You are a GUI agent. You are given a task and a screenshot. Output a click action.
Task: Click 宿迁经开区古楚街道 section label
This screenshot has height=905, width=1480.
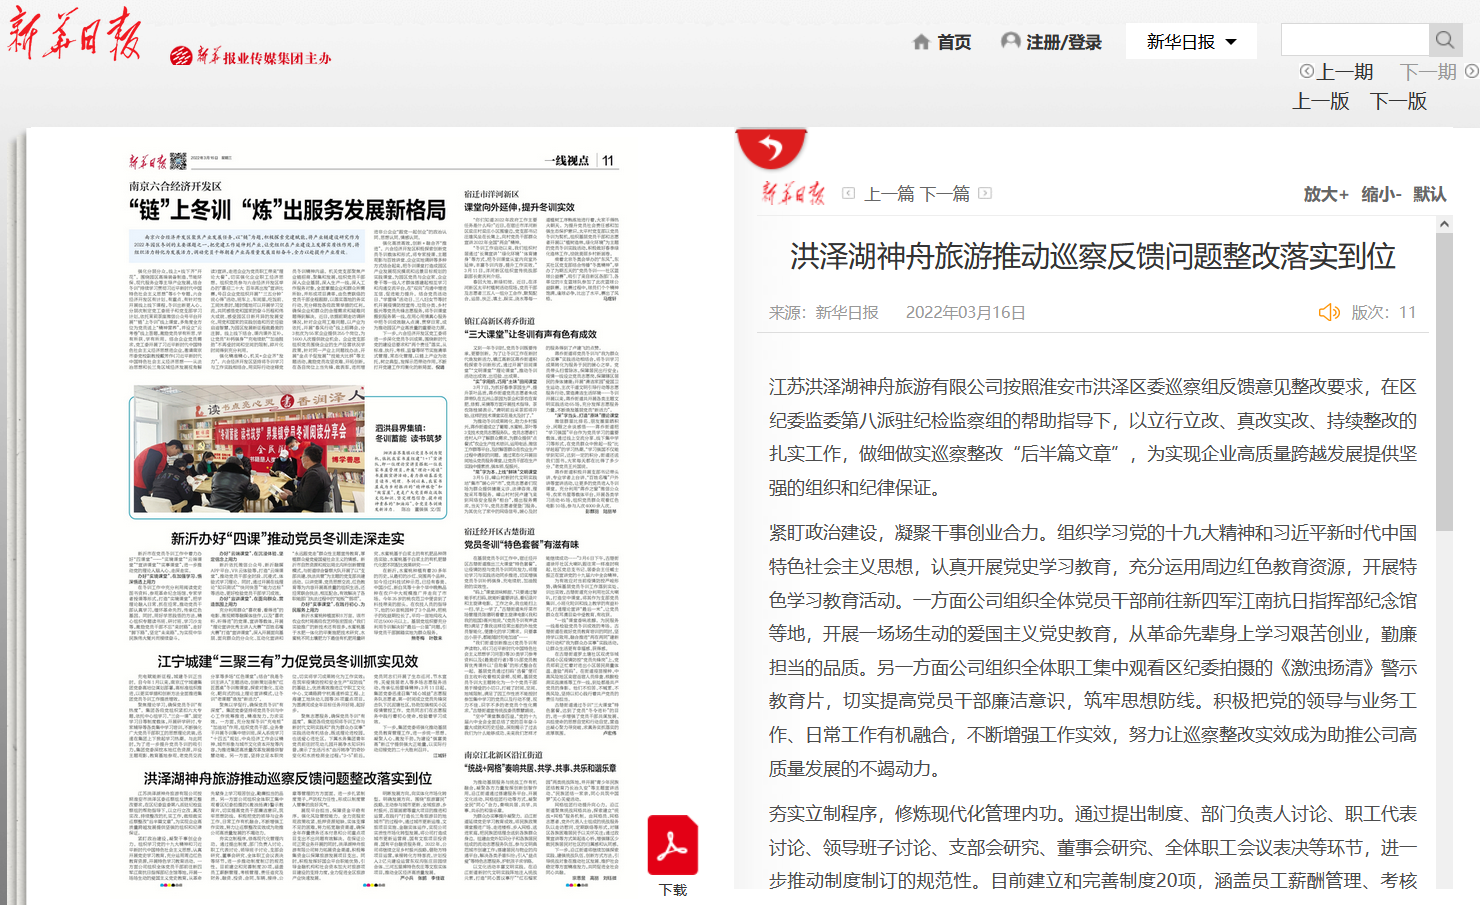click(x=500, y=532)
